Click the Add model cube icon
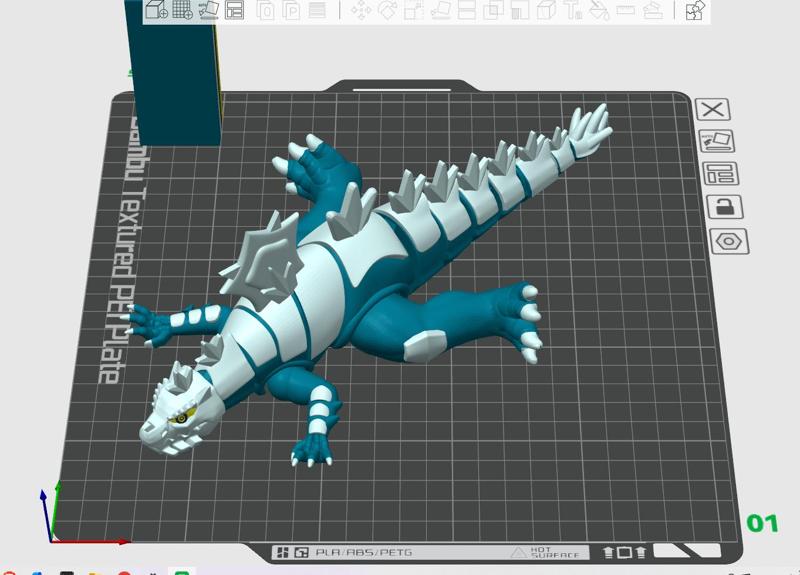This screenshot has width=800, height=575. point(157,11)
